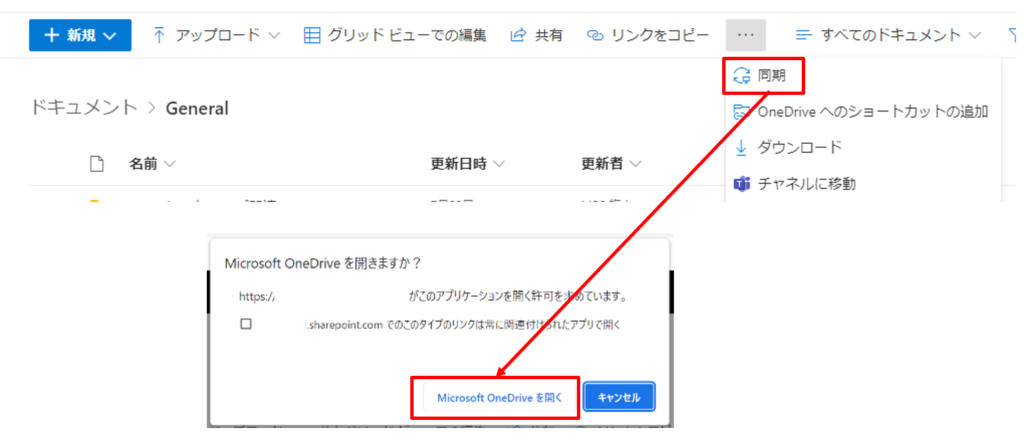
Task: Expand the 新規 dropdown chevron
Action: point(111,36)
